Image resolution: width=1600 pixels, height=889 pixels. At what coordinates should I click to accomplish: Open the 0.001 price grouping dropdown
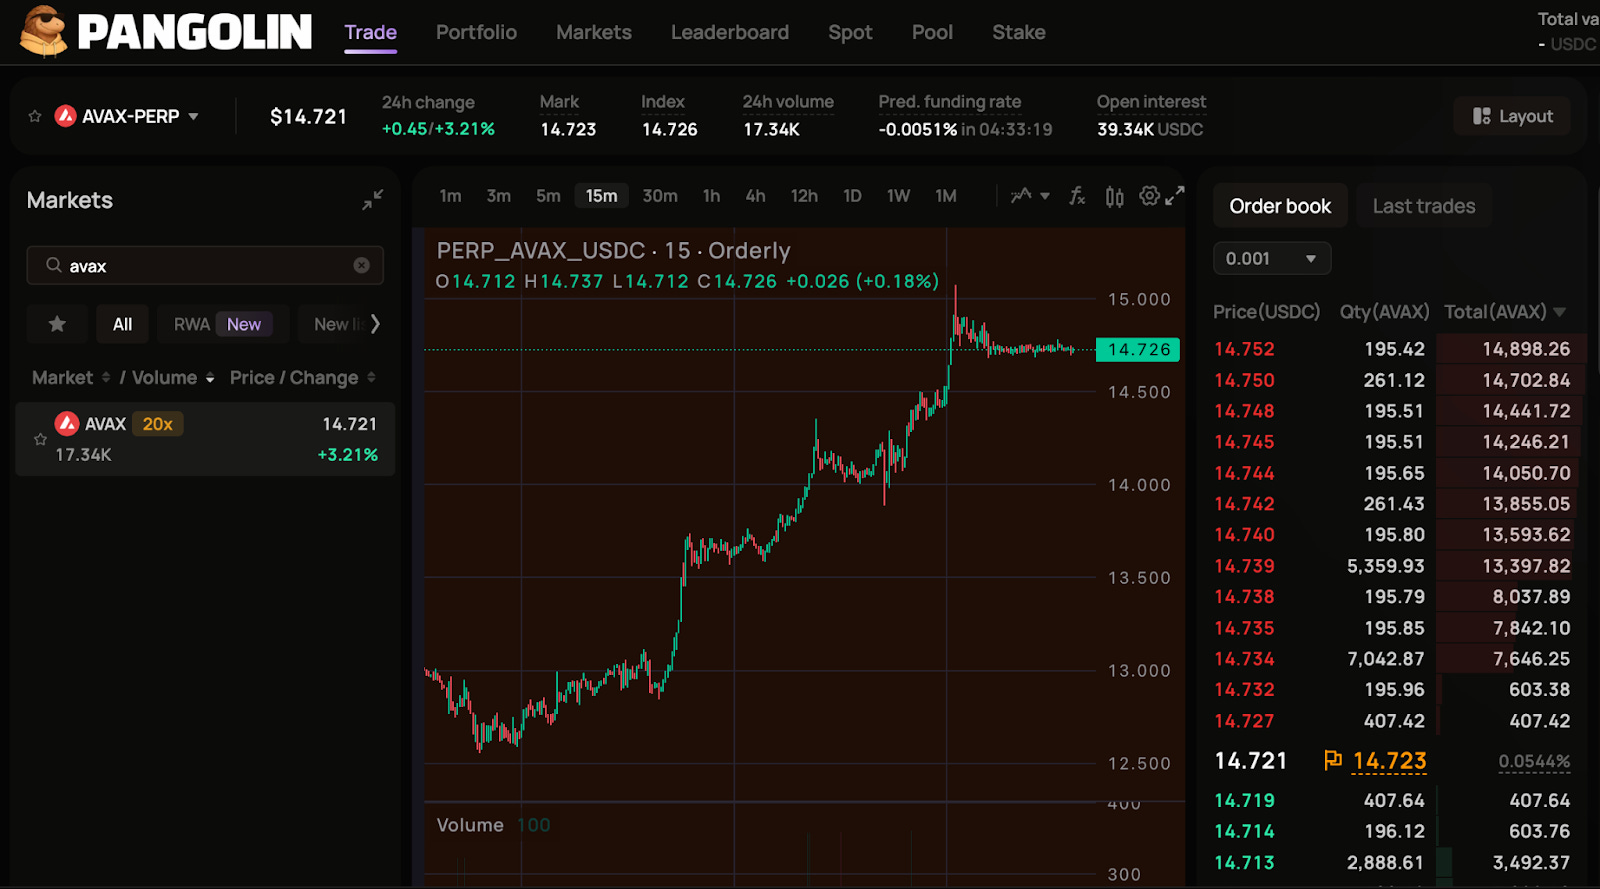point(1272,258)
